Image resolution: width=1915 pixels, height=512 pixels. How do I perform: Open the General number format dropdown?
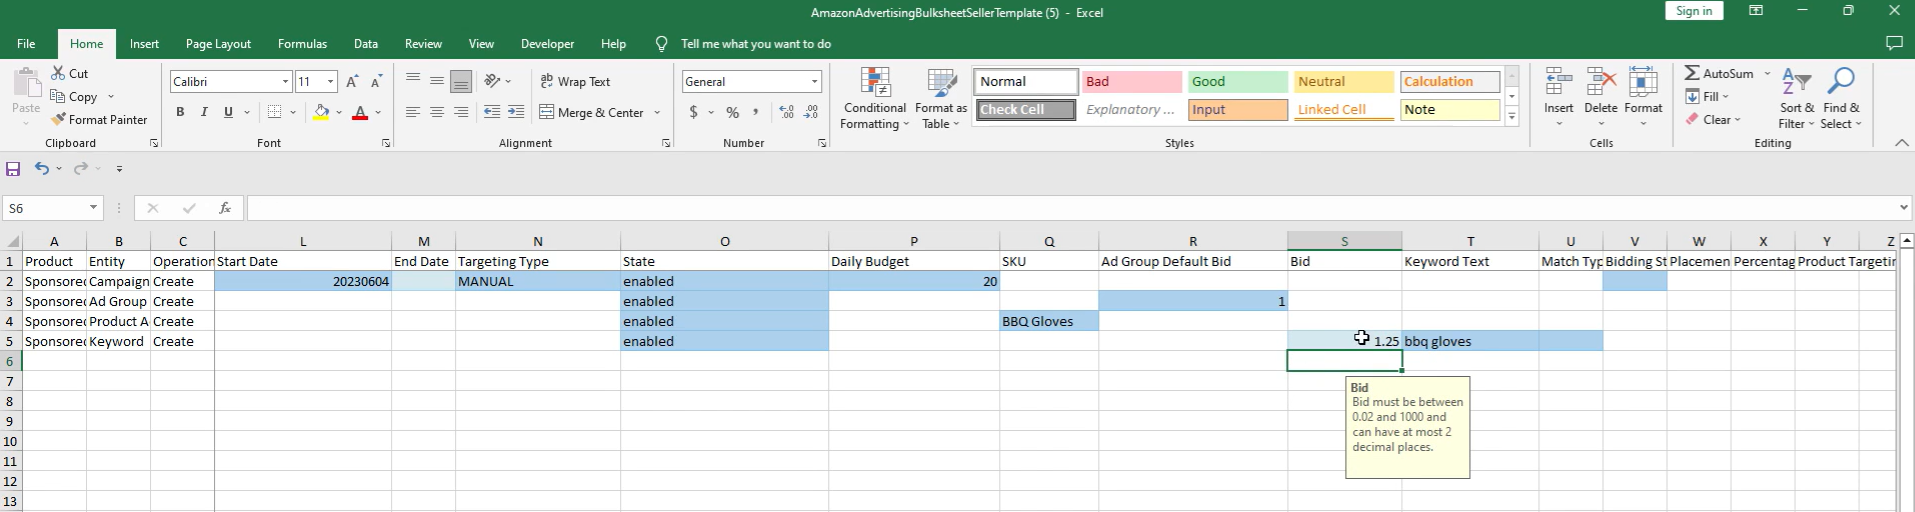(x=815, y=82)
